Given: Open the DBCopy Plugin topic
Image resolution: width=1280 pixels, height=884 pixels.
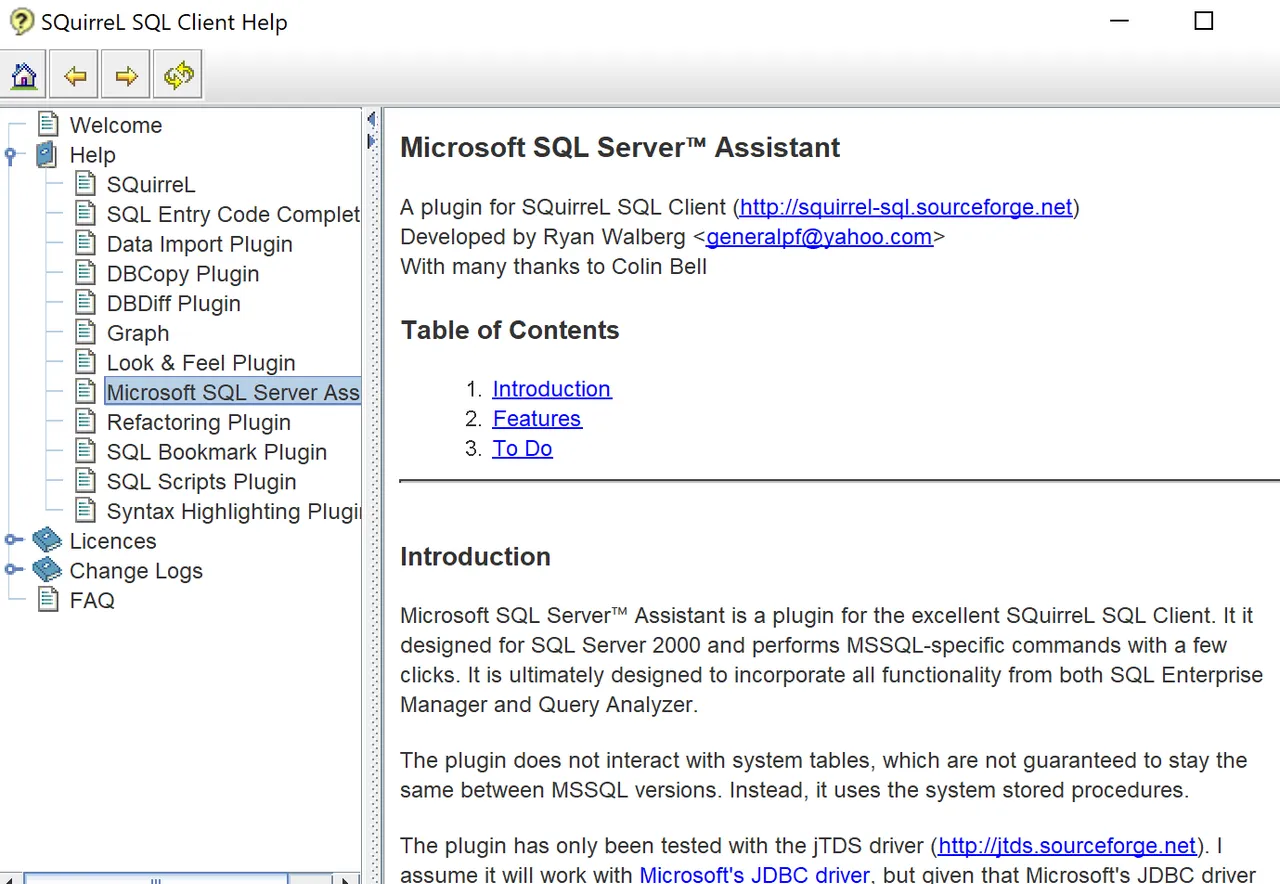Looking at the screenshot, I should [183, 274].
